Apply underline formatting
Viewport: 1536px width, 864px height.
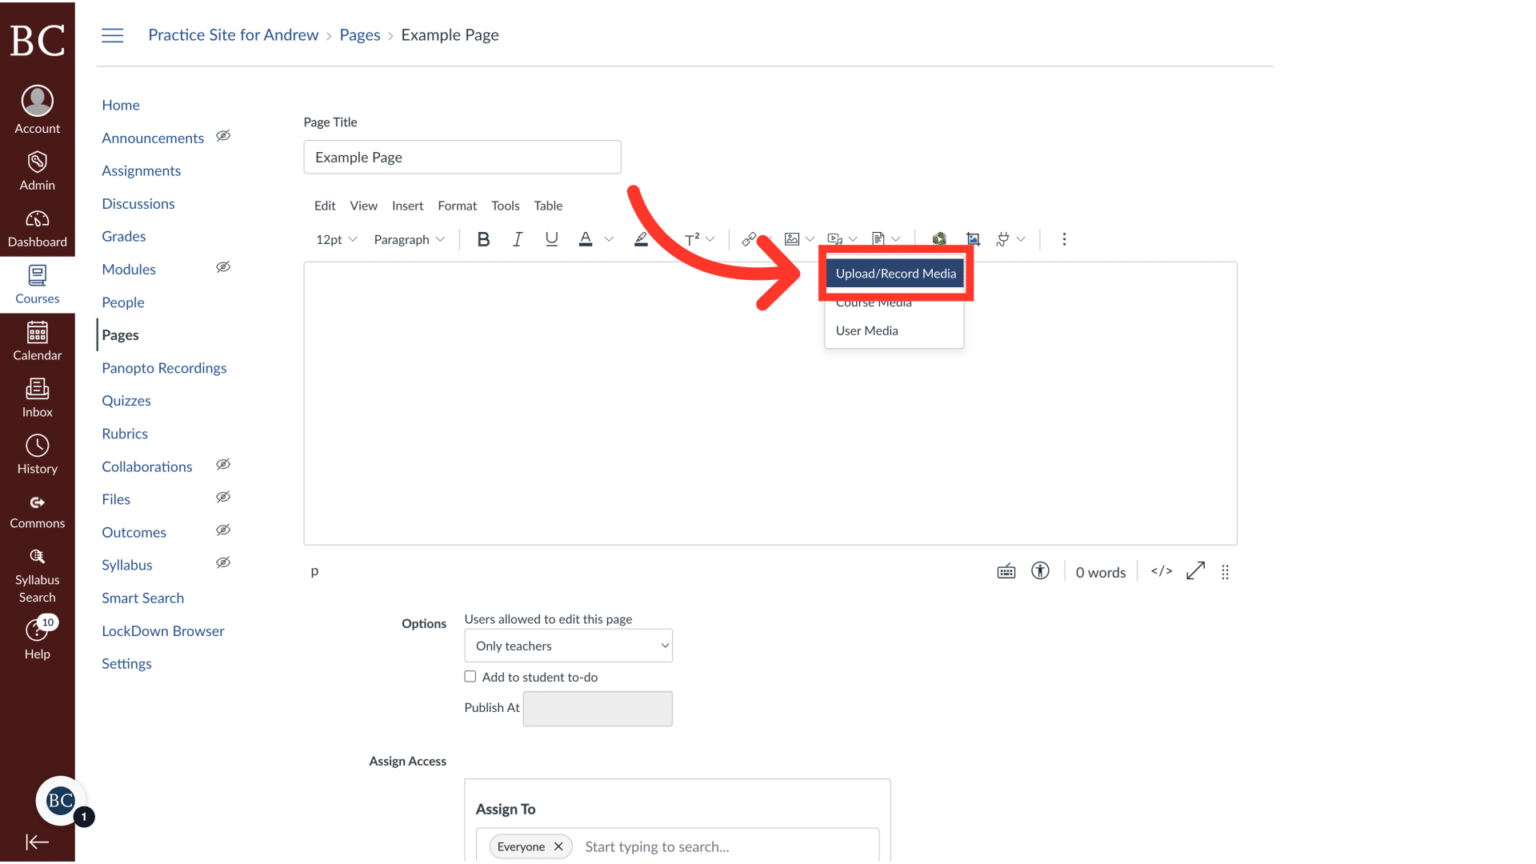pyautogui.click(x=551, y=239)
